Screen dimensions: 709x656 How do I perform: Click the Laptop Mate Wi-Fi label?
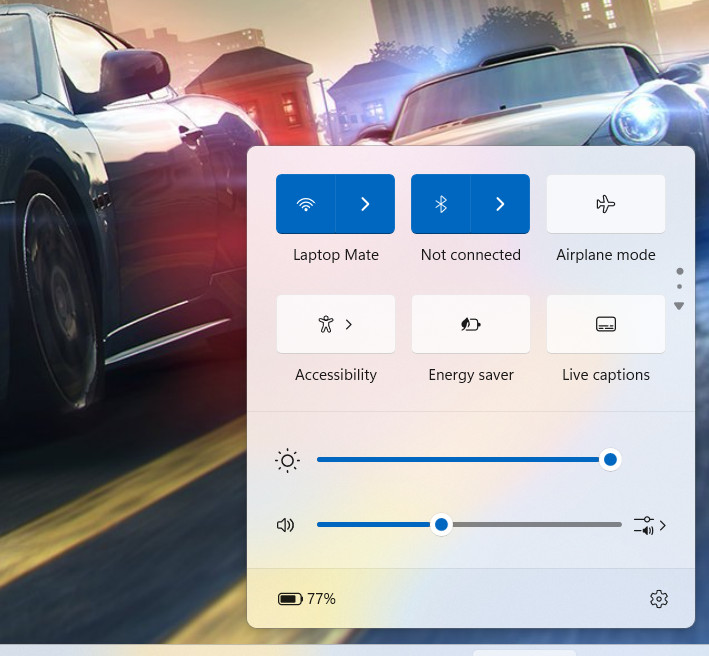pos(336,255)
